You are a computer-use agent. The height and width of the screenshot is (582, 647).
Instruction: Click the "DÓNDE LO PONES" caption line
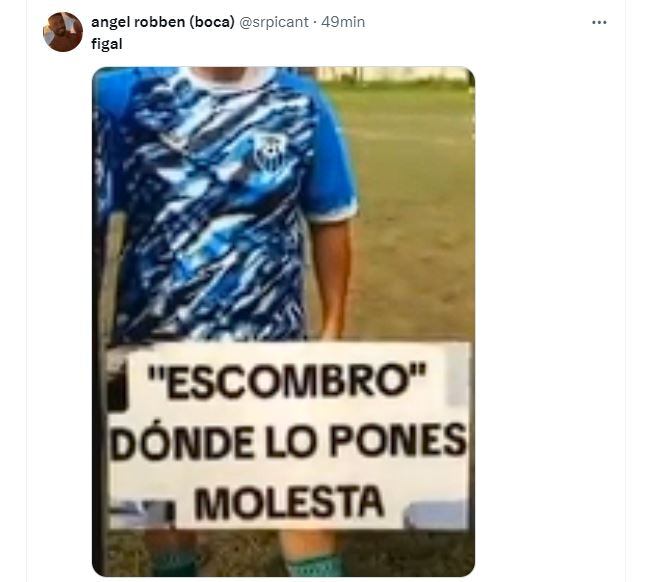(288, 442)
